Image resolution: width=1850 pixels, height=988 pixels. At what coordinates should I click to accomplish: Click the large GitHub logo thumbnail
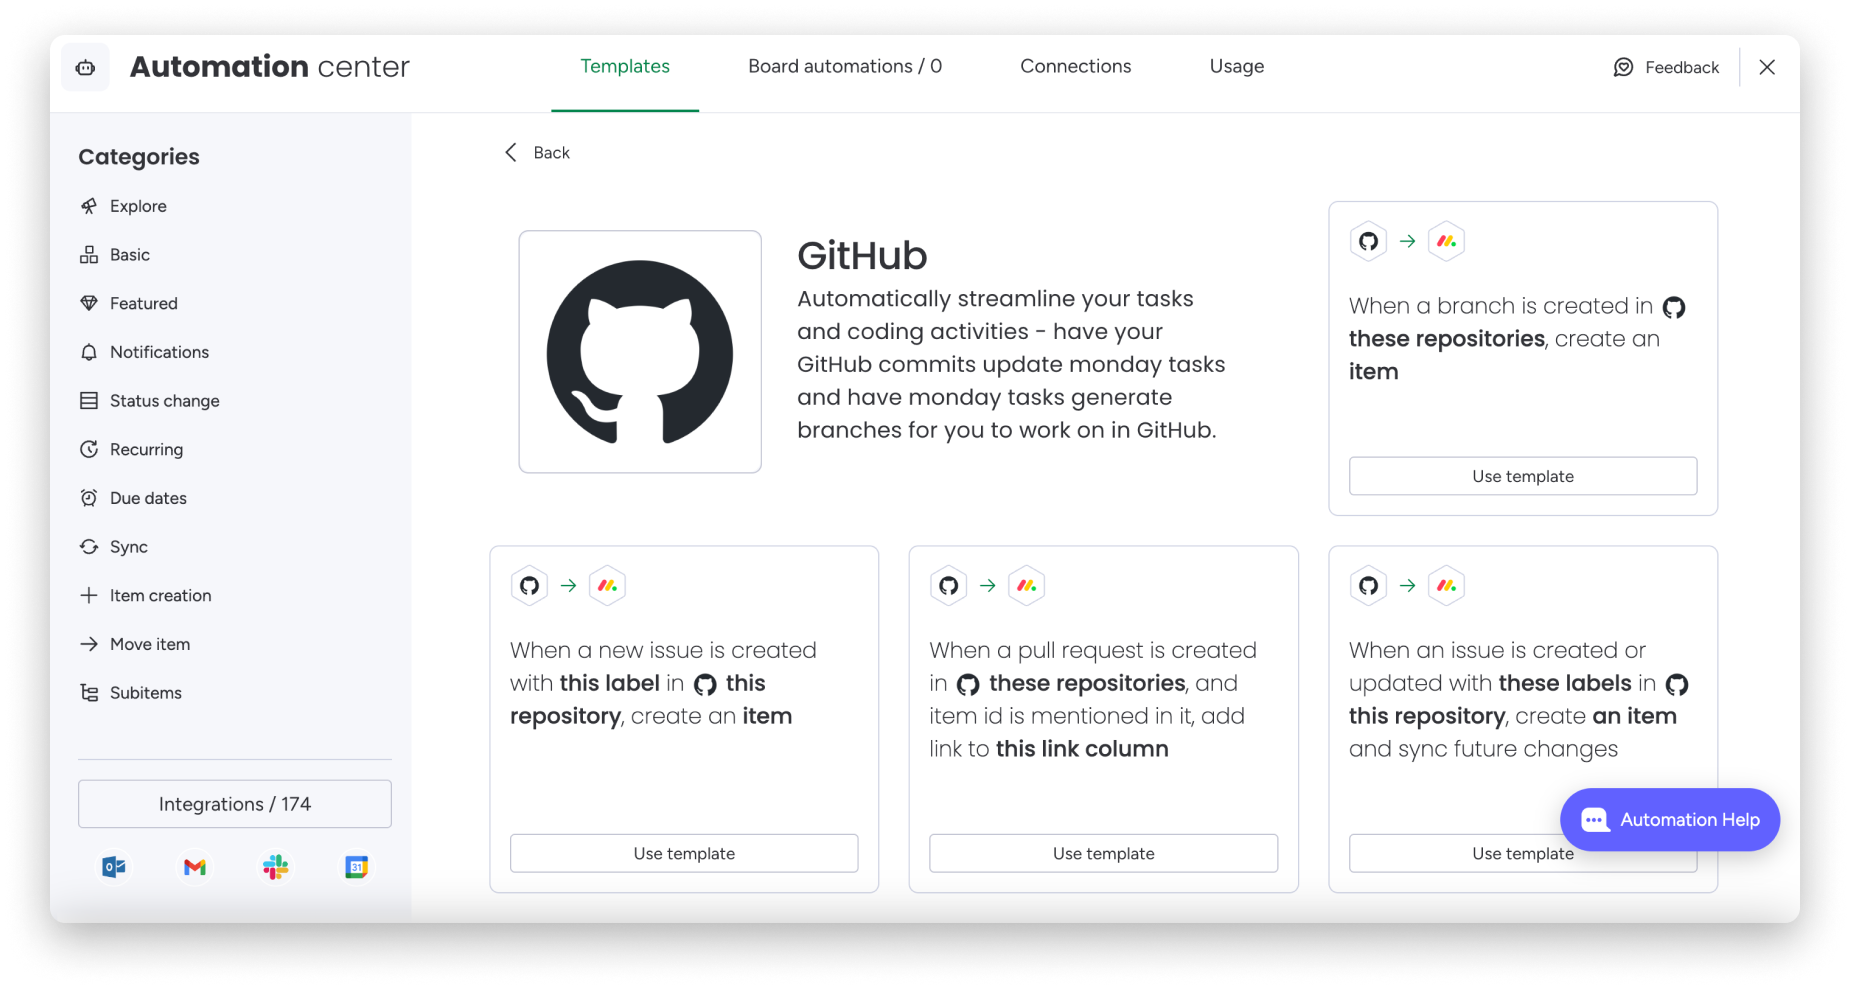click(640, 352)
